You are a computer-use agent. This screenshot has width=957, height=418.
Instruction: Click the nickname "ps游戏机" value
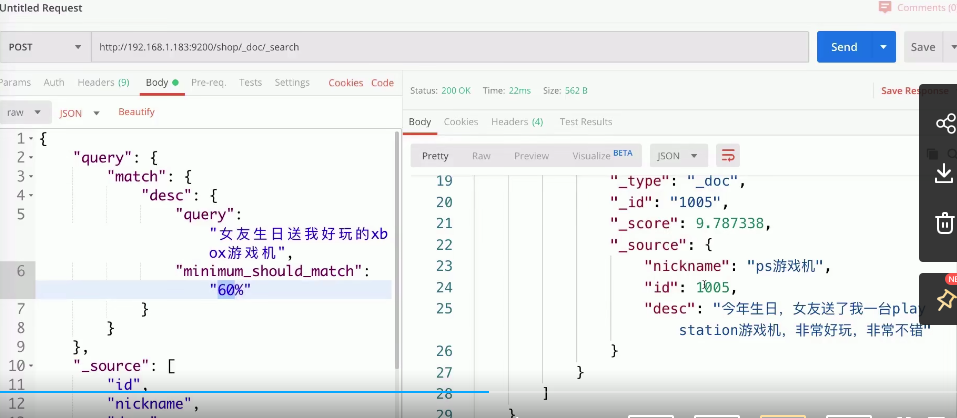click(x=785, y=266)
